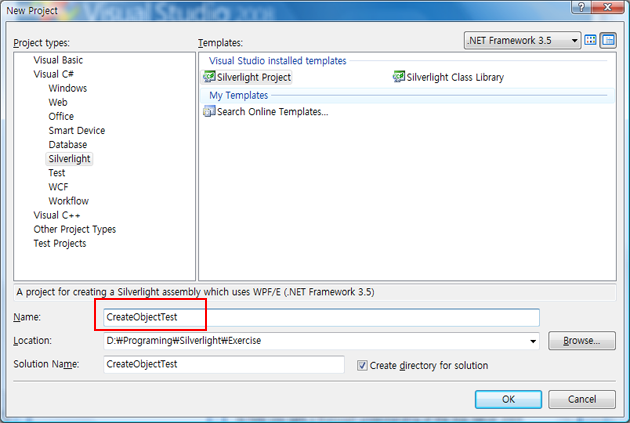Click the project Name input field
630x423 pixels.
point(321,317)
